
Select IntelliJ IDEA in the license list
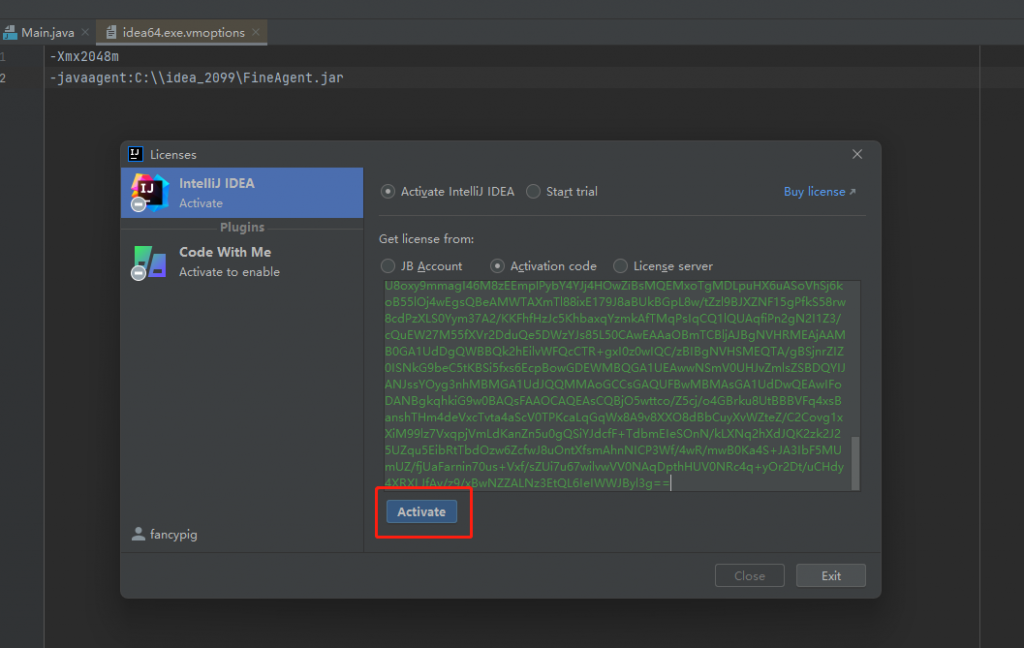[x=242, y=193]
